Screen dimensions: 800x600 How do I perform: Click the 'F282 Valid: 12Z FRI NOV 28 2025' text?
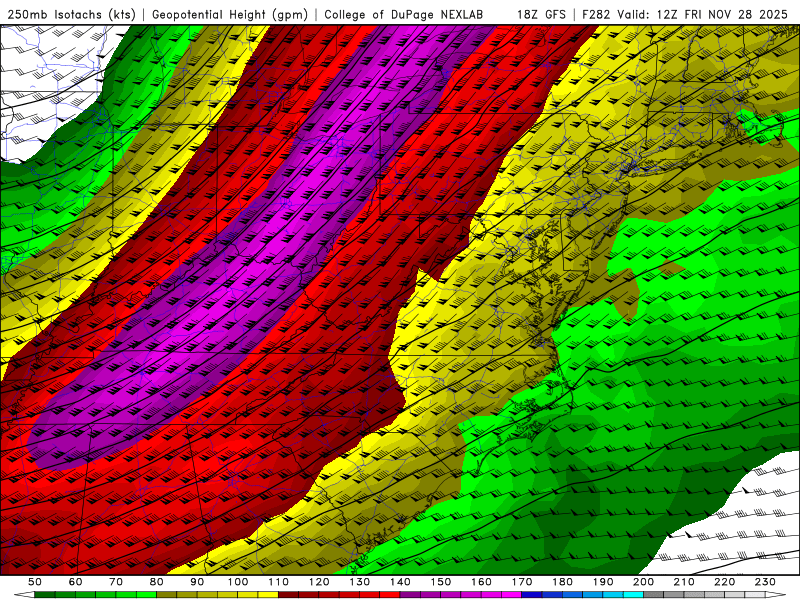[x=685, y=14]
